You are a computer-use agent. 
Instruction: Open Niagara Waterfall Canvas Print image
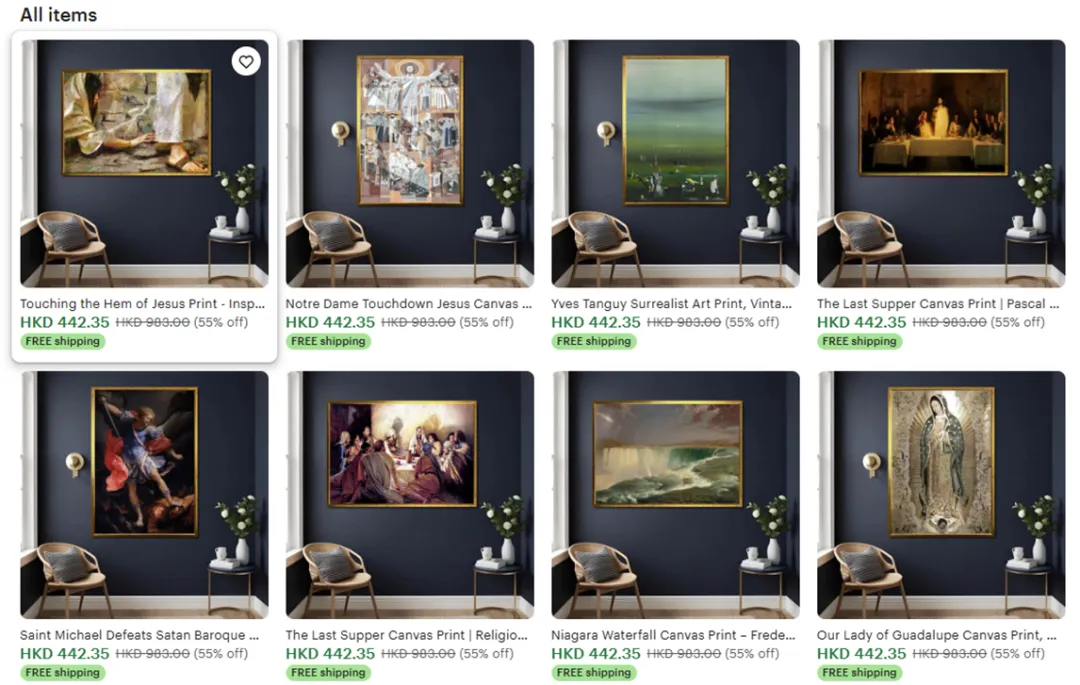tap(676, 495)
